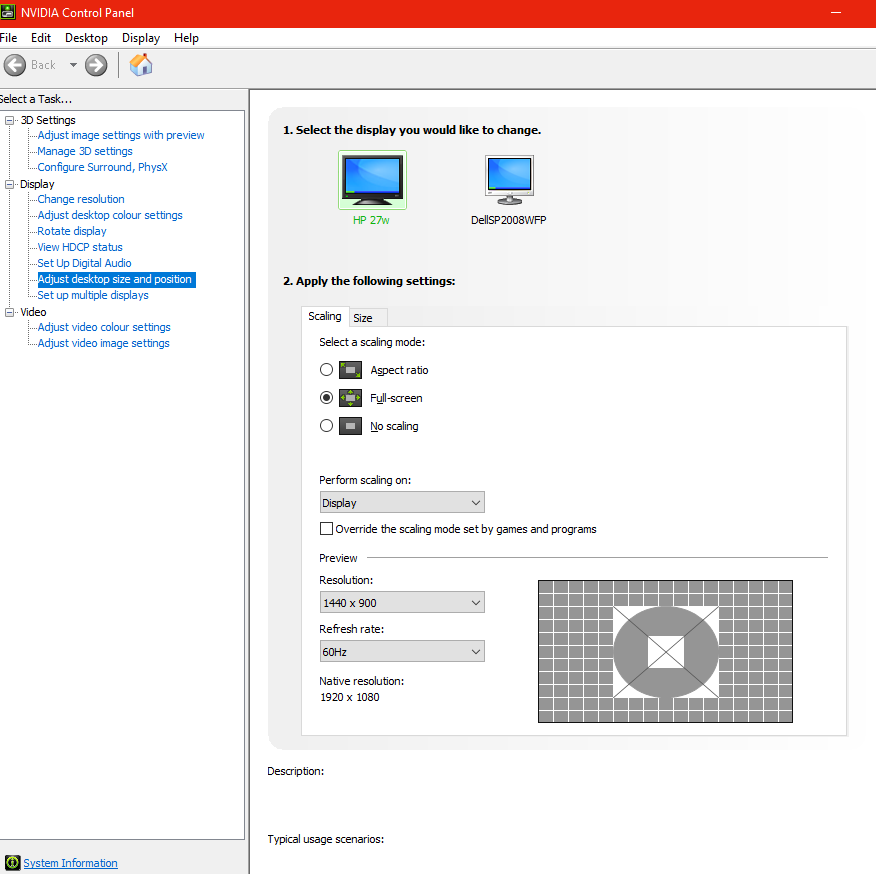Screen dimensions: 876x874
Task: Open the Help menu
Action: [x=187, y=38]
